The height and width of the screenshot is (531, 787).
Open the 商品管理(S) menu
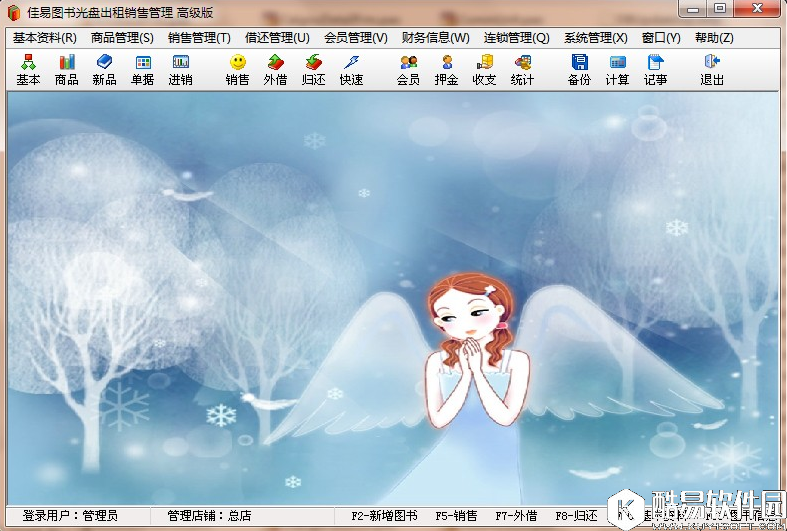pyautogui.click(x=122, y=38)
